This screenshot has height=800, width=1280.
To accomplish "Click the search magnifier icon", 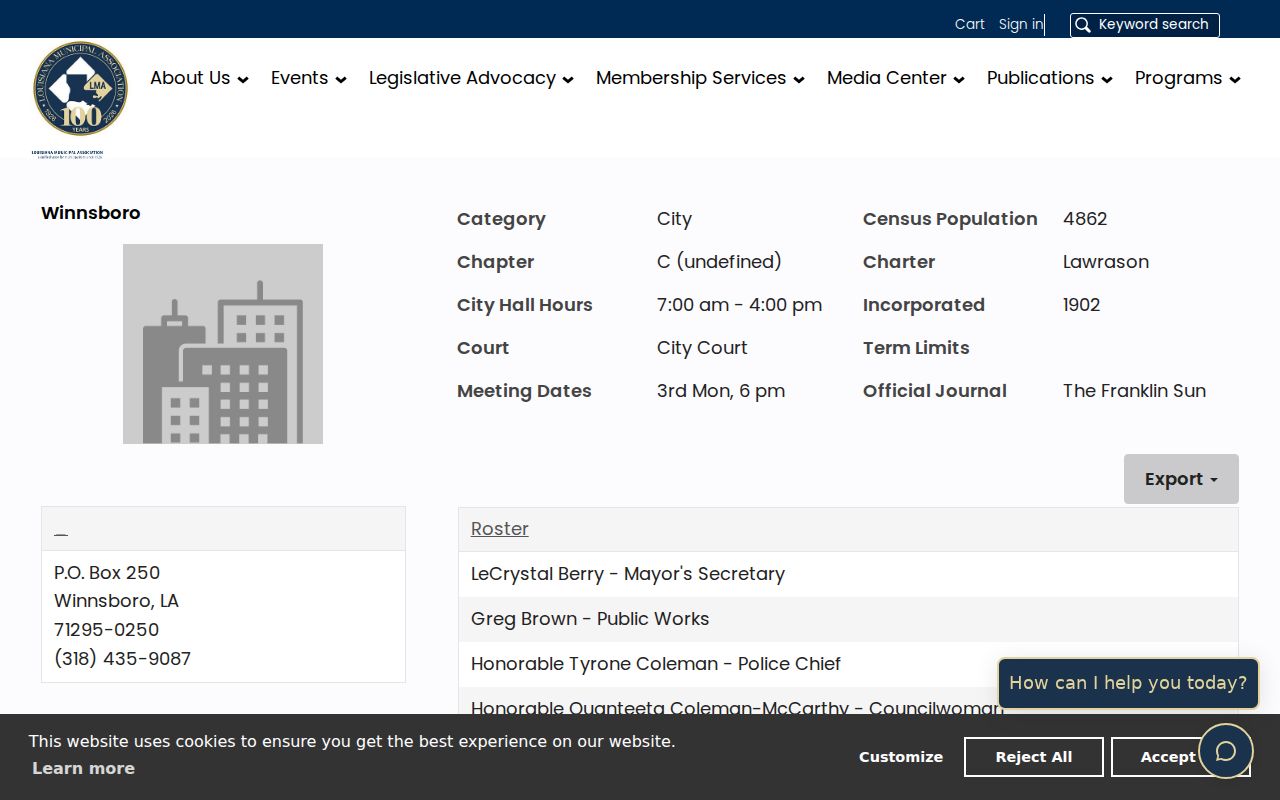I will coord(1083,25).
